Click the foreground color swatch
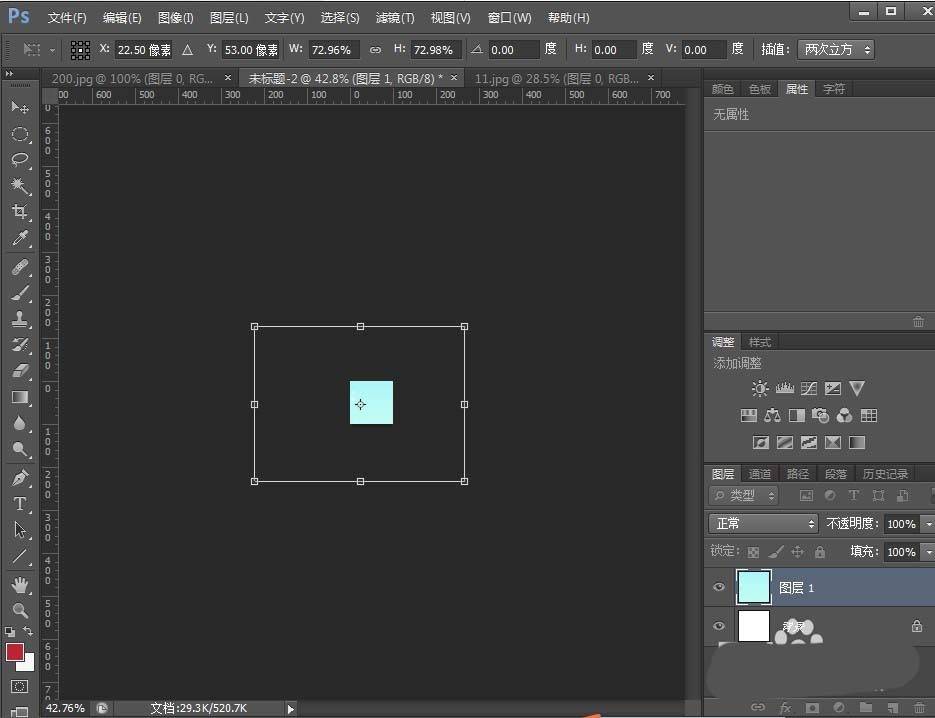Image resolution: width=935 pixels, height=718 pixels. [14, 652]
